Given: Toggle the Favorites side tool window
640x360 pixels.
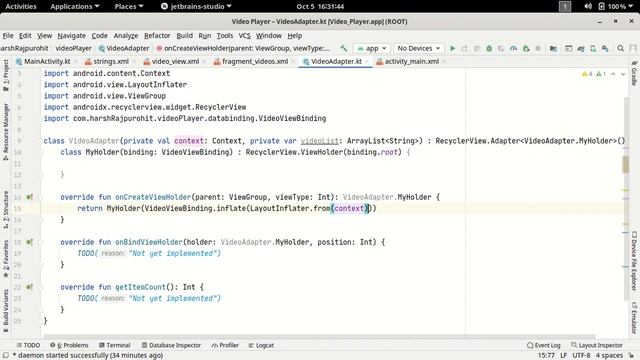Looking at the screenshot, I should 6,259.
